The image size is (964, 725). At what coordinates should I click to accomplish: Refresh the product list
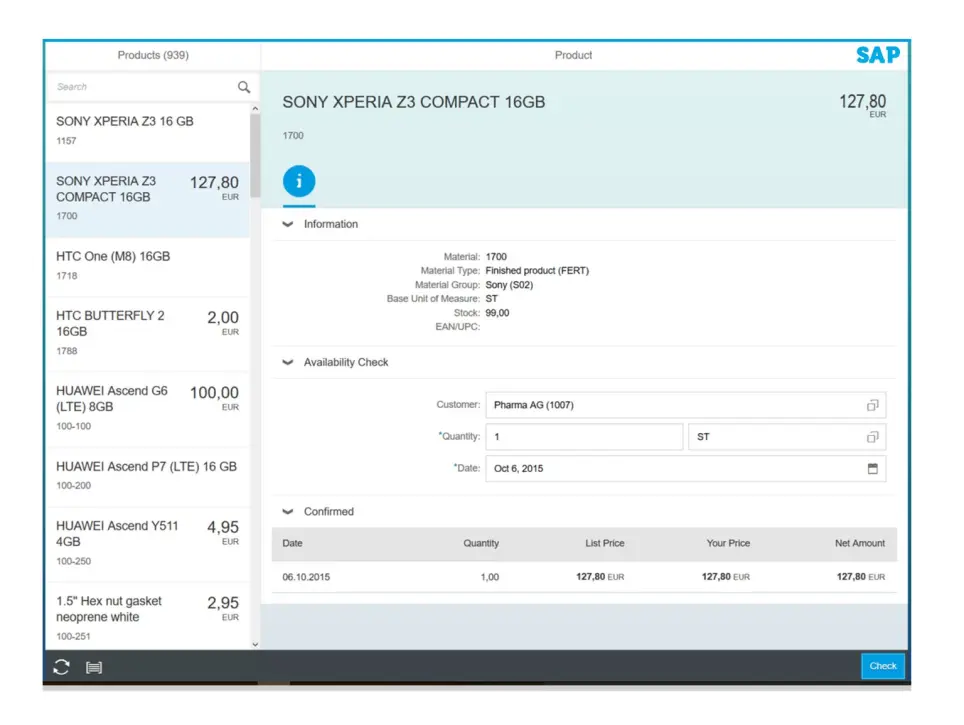pyautogui.click(x=61, y=667)
